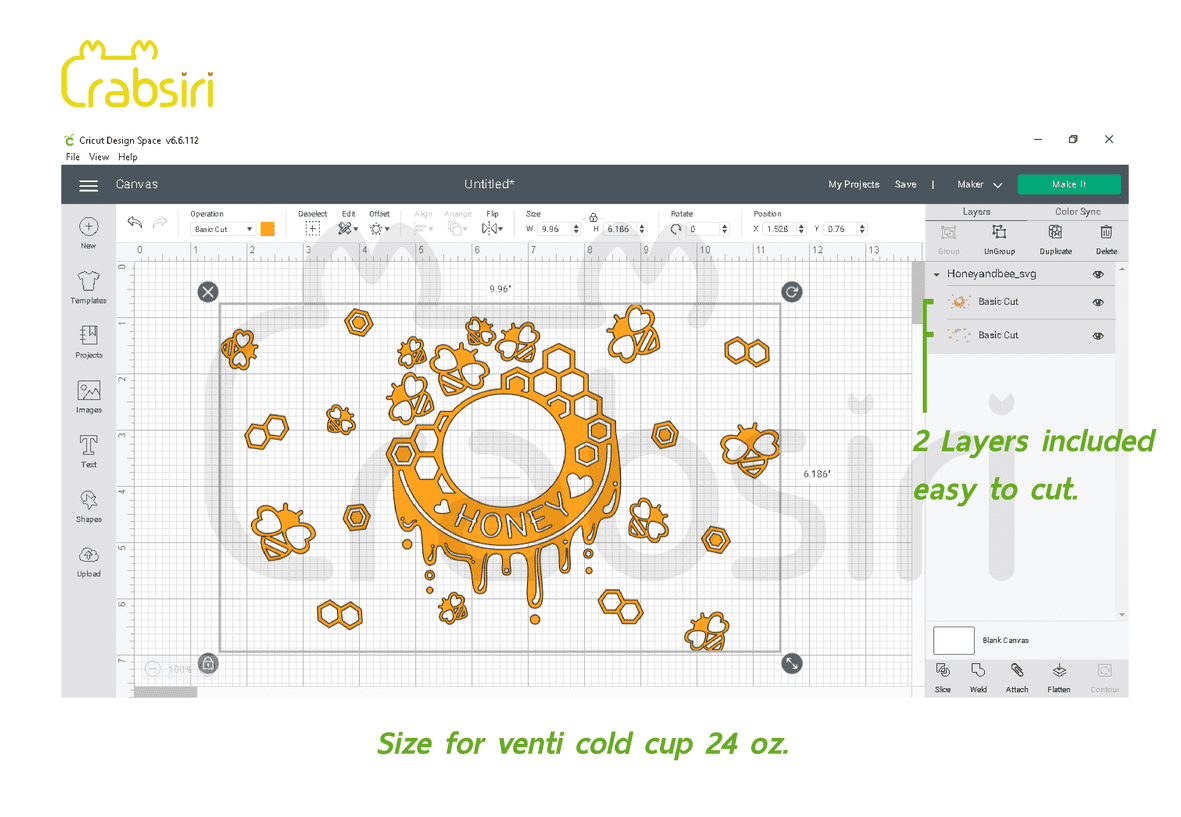This screenshot has width=1181, height=817.
Task: Open the Shapes tool
Action: click(x=88, y=501)
